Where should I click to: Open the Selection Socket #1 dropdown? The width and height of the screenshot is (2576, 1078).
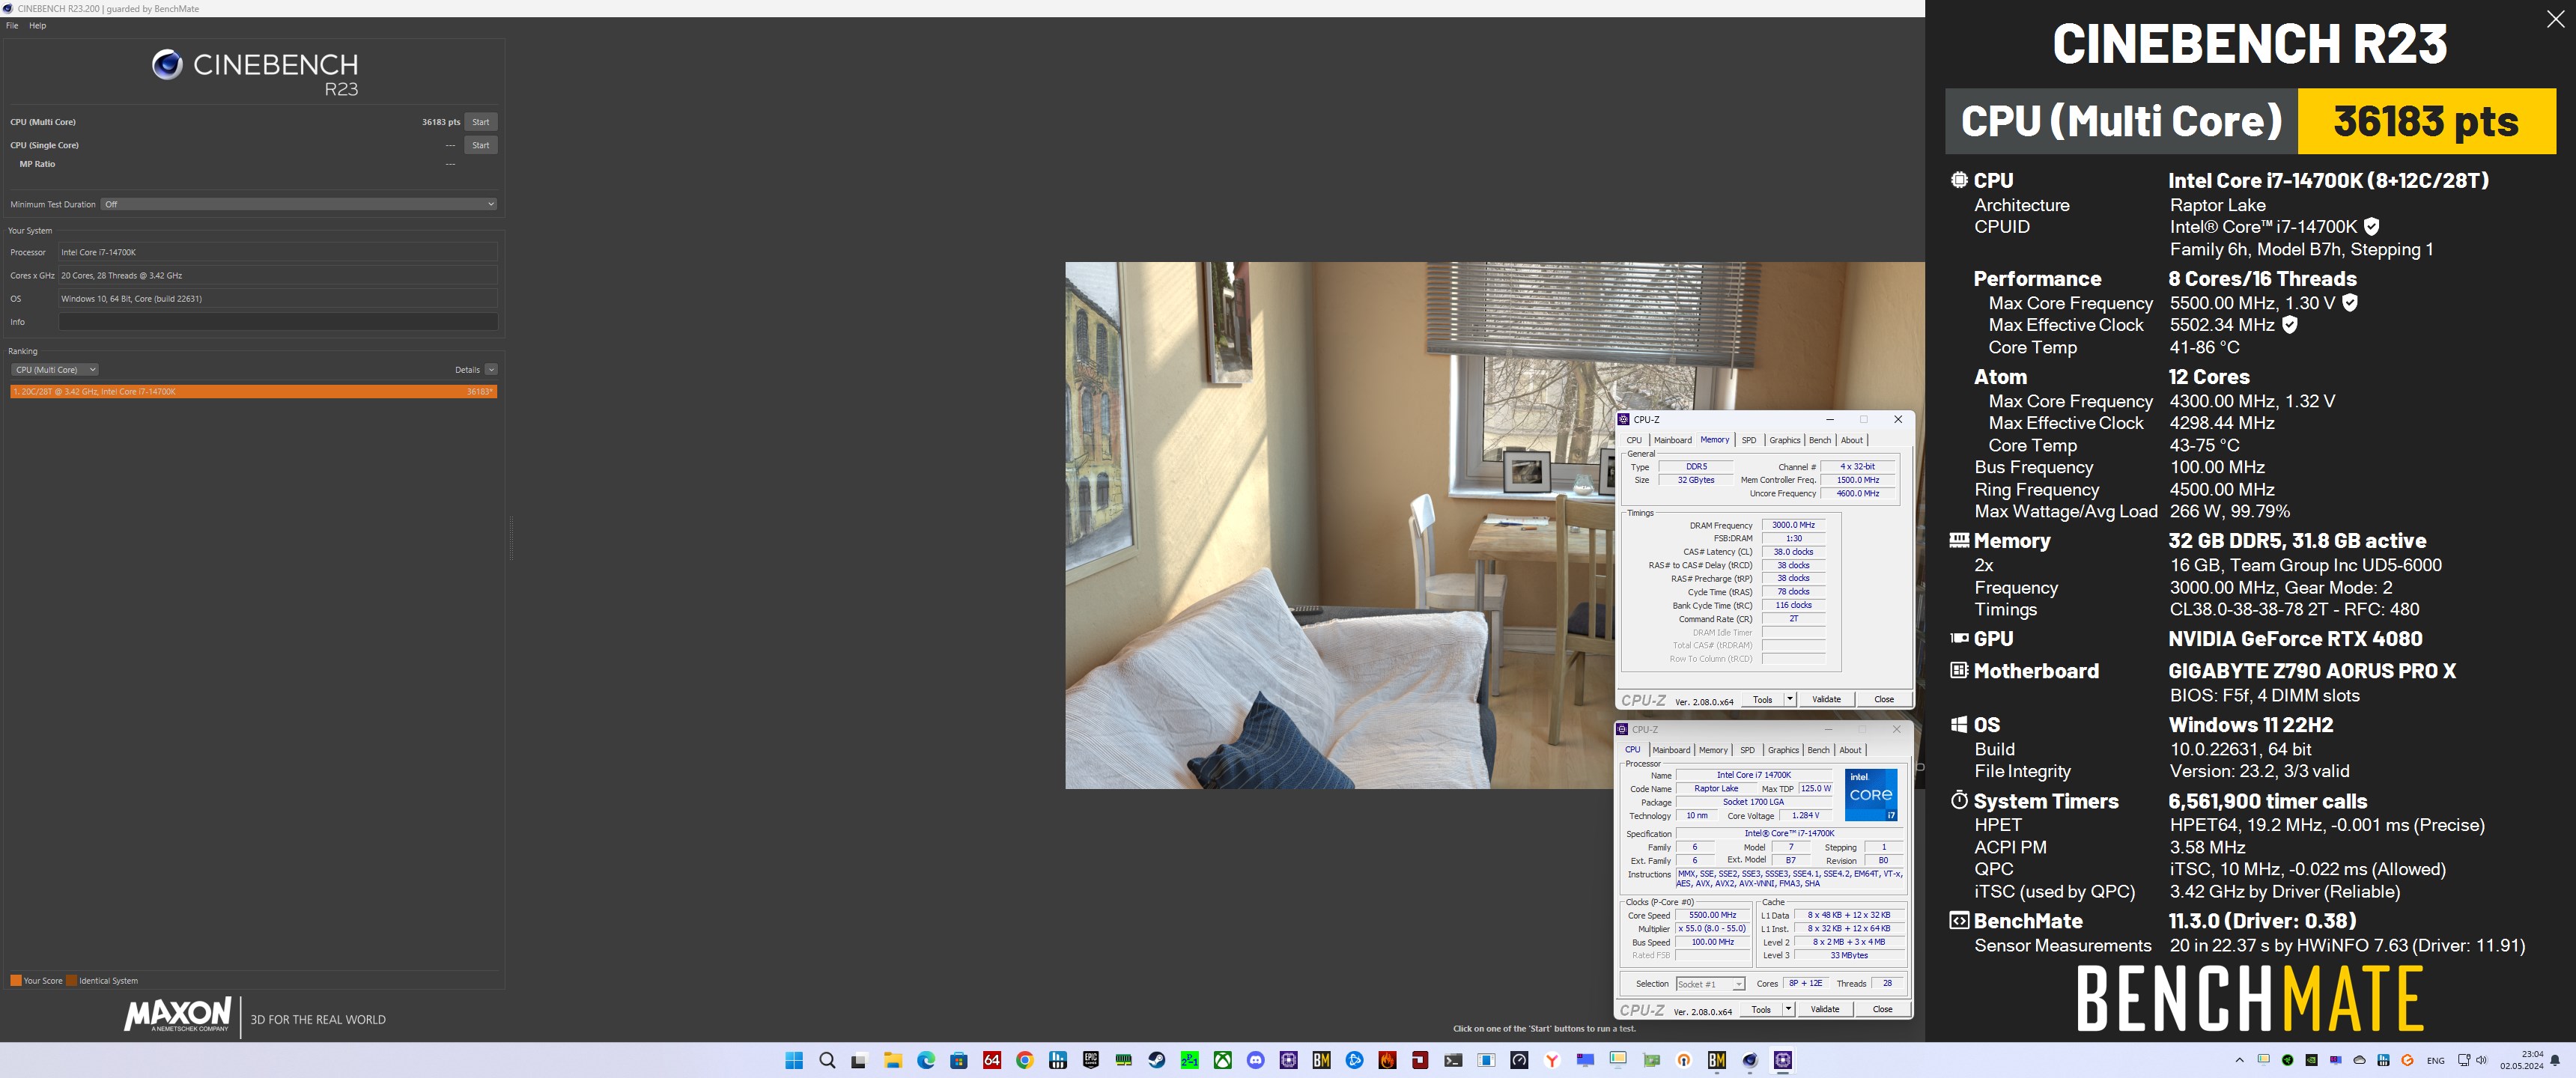tap(1711, 984)
